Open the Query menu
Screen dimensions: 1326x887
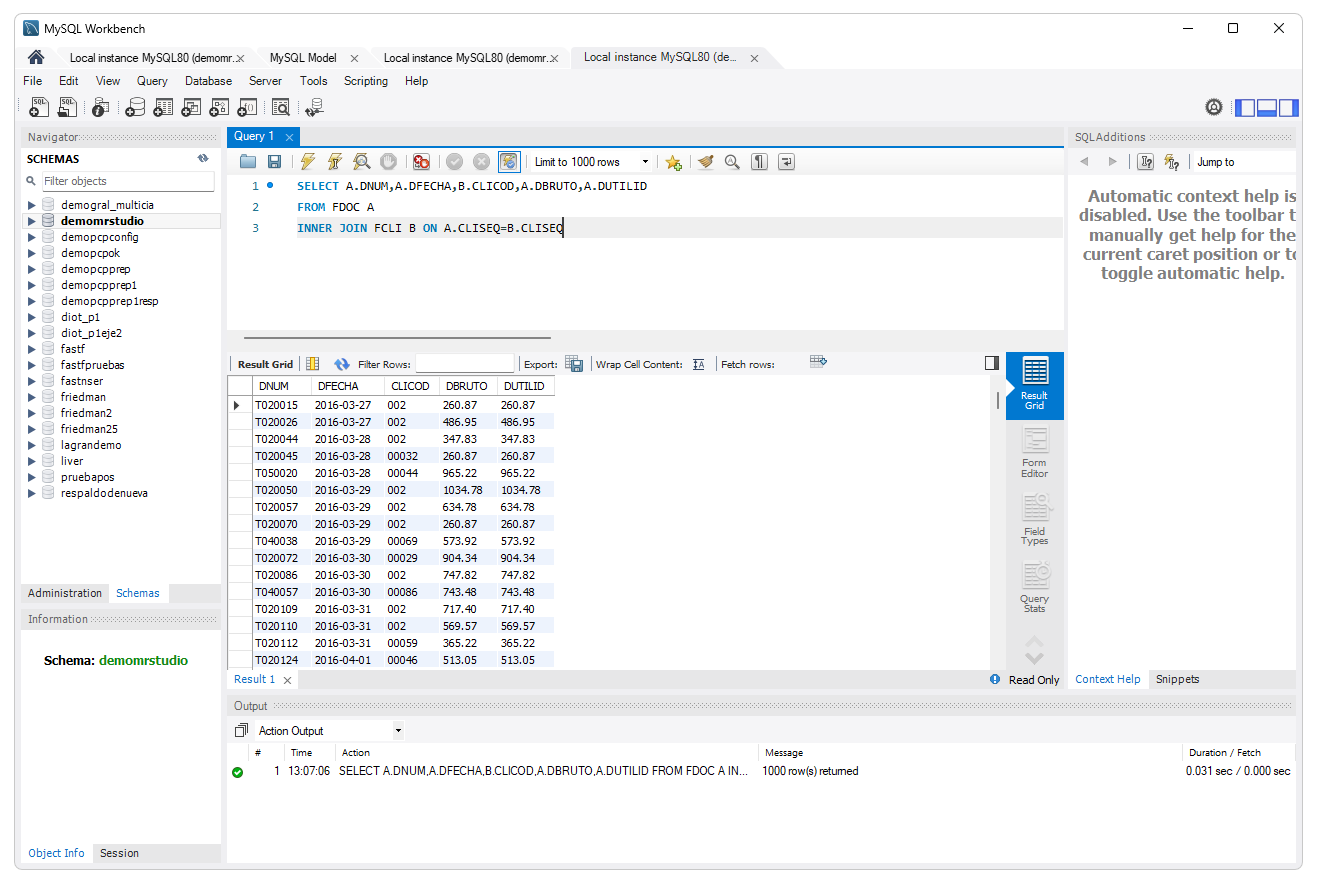click(152, 81)
